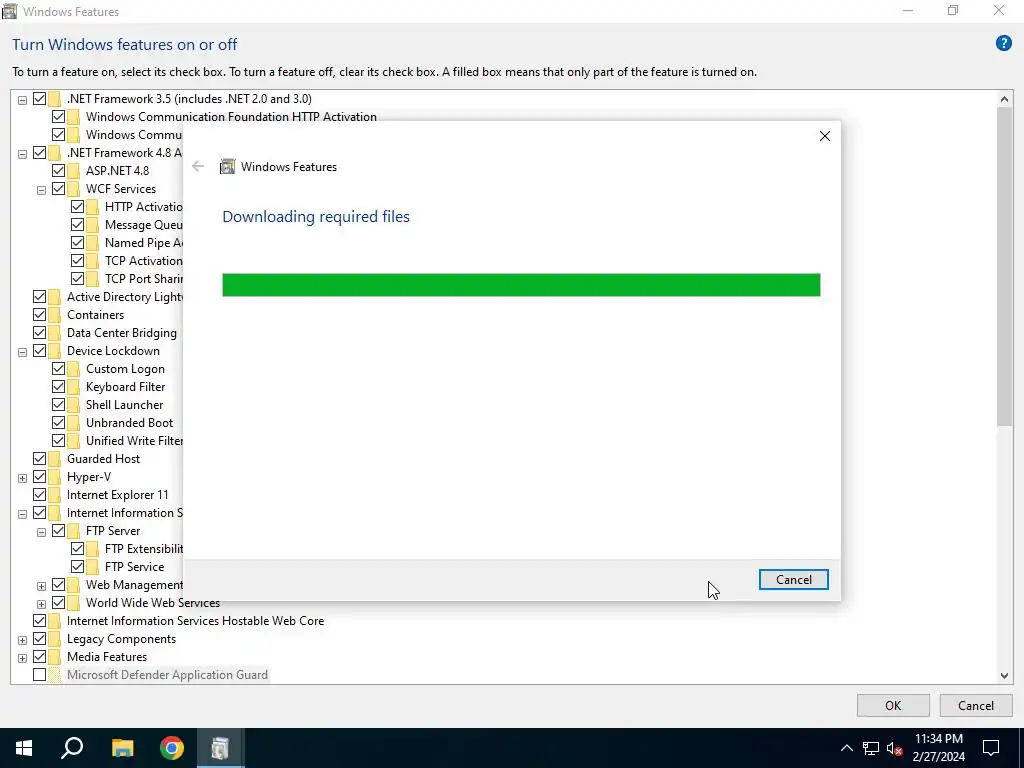Expand the Media Features node
The width and height of the screenshot is (1024, 768).
pyautogui.click(x=22, y=658)
